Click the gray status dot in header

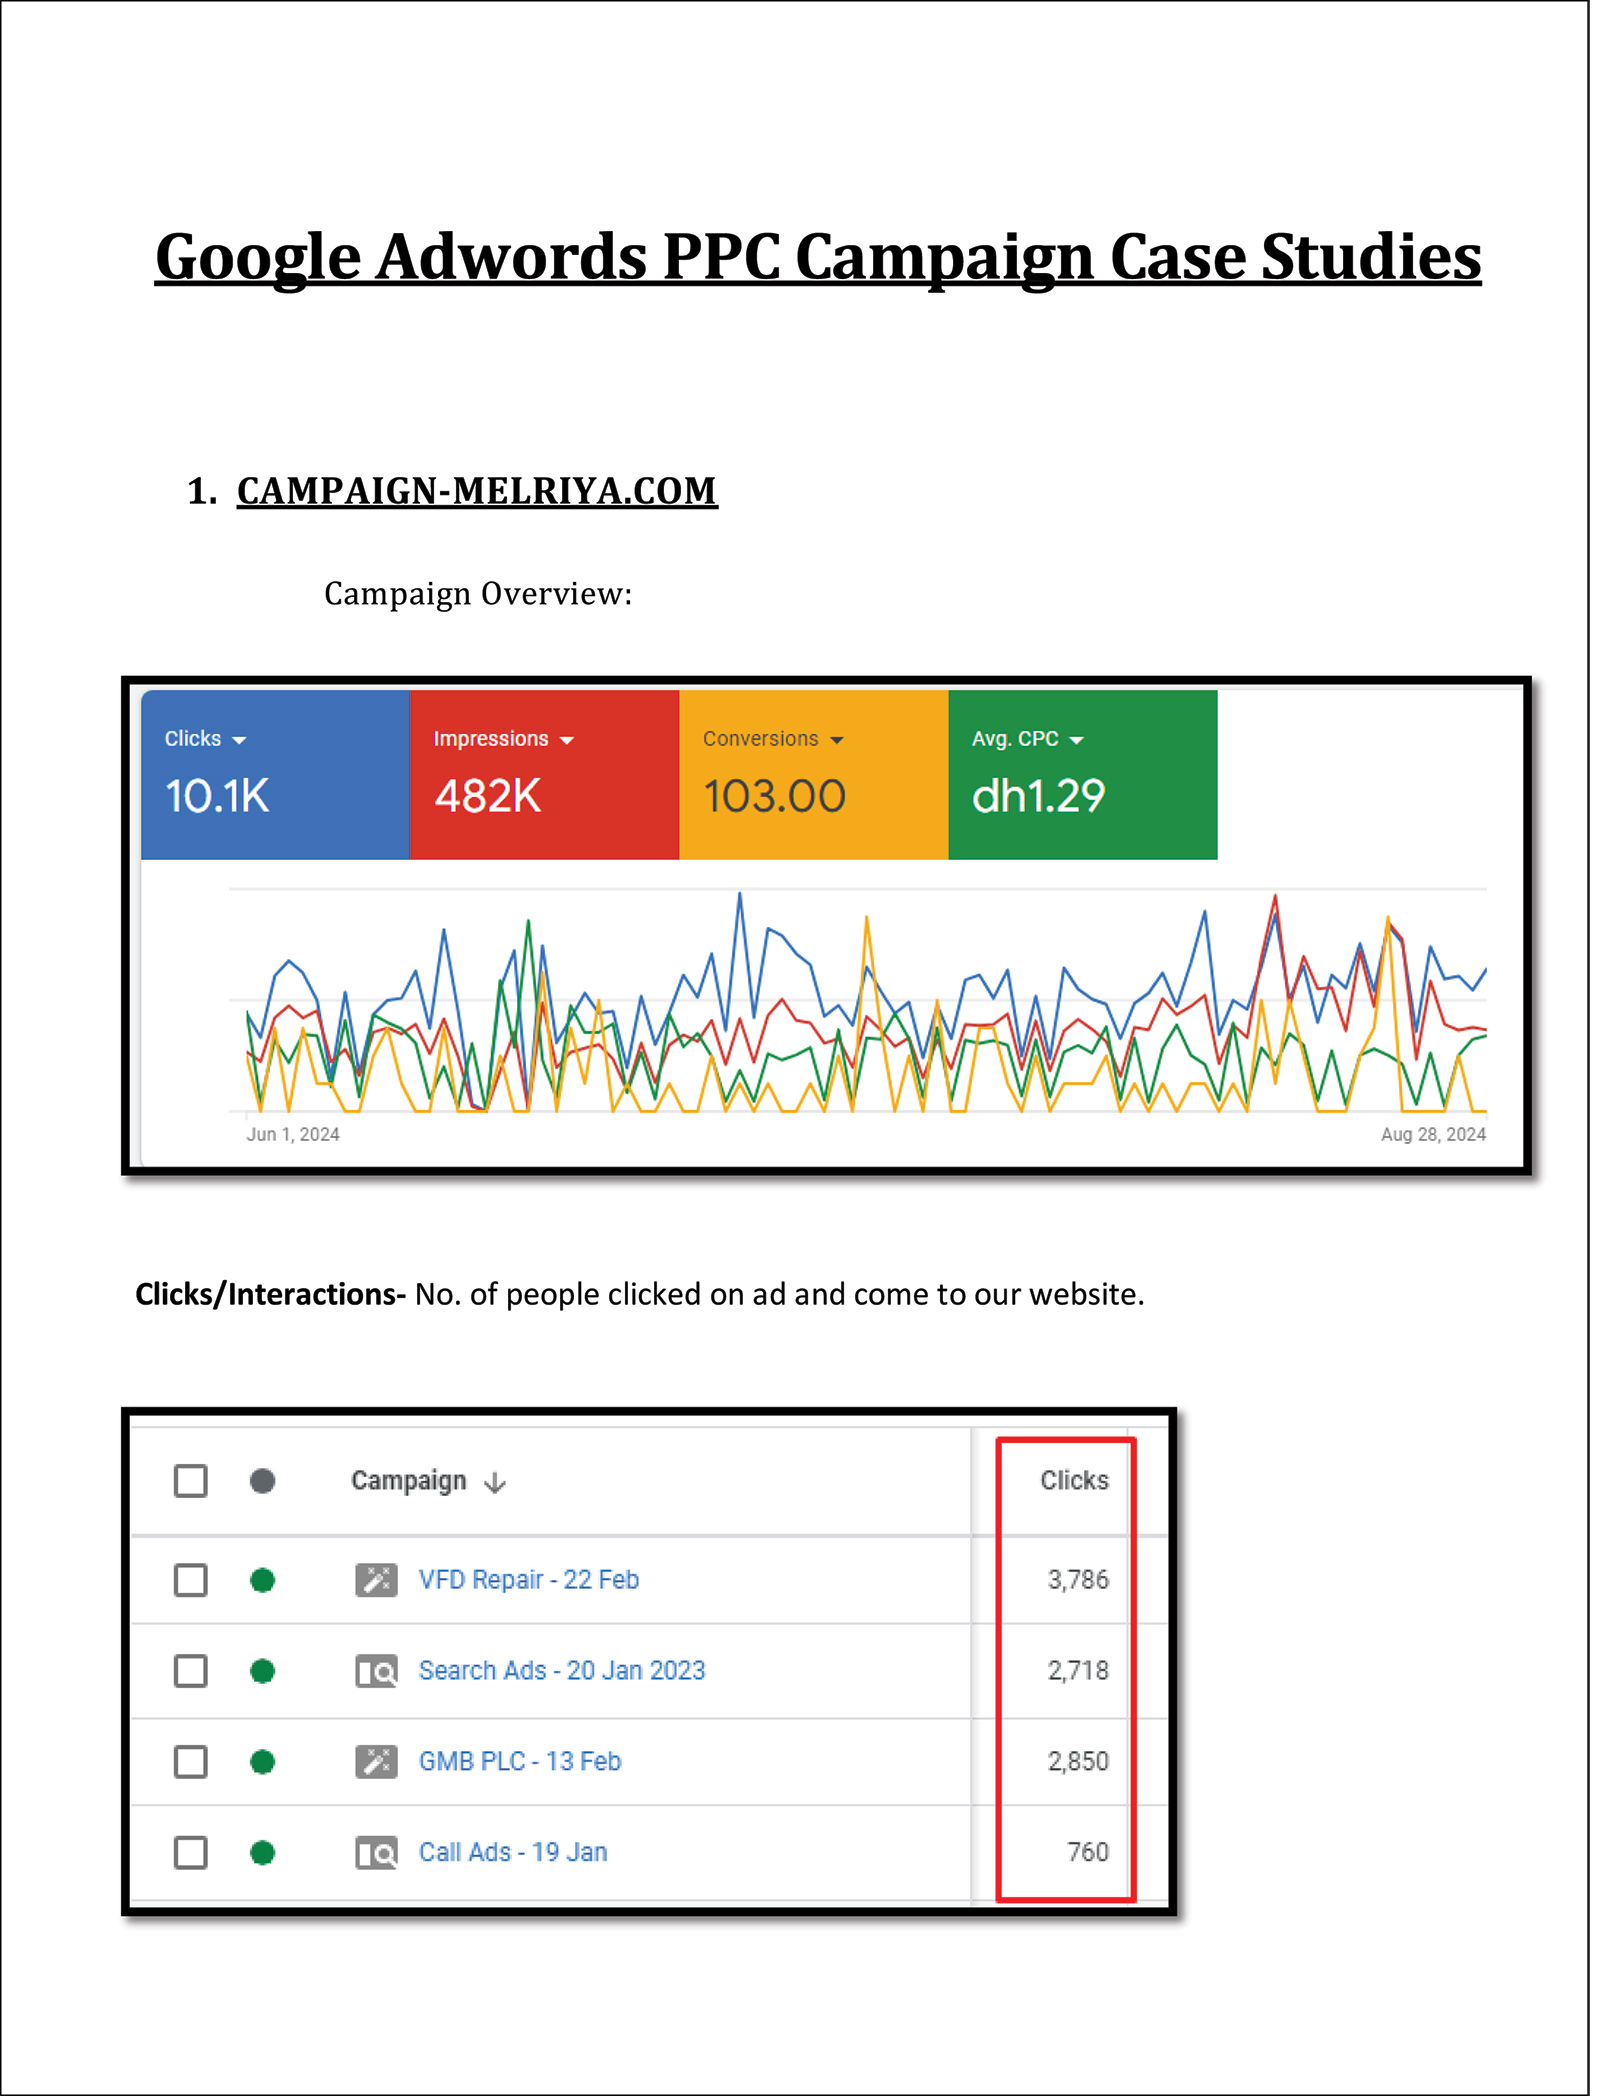click(263, 1481)
